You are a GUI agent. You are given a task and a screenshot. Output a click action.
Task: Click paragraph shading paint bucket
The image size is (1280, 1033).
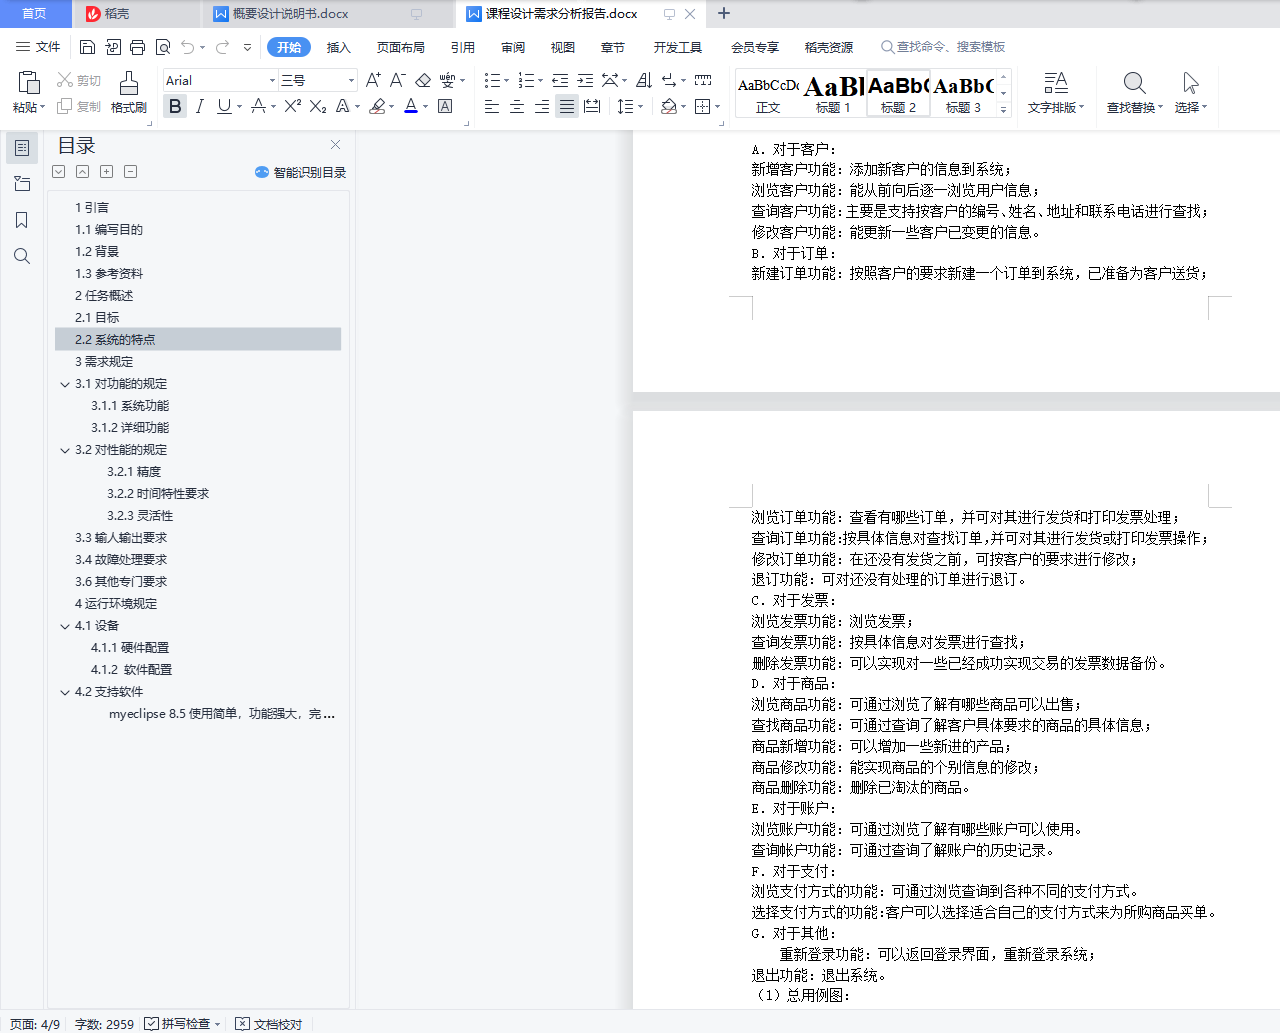pyautogui.click(x=669, y=106)
